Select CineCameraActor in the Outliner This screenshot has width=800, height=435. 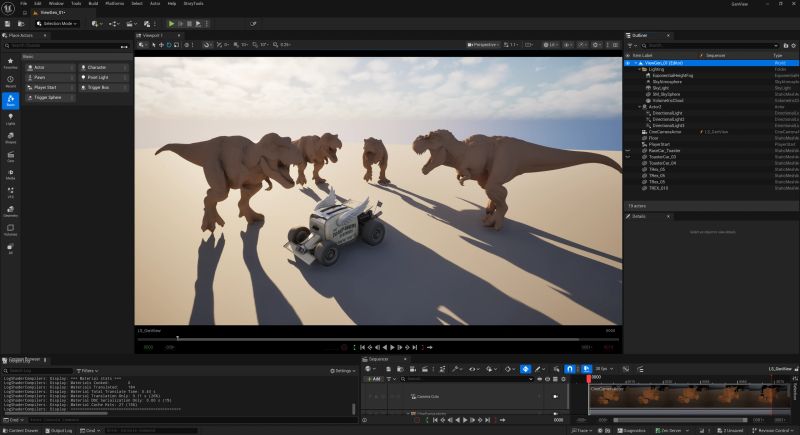click(x=665, y=132)
